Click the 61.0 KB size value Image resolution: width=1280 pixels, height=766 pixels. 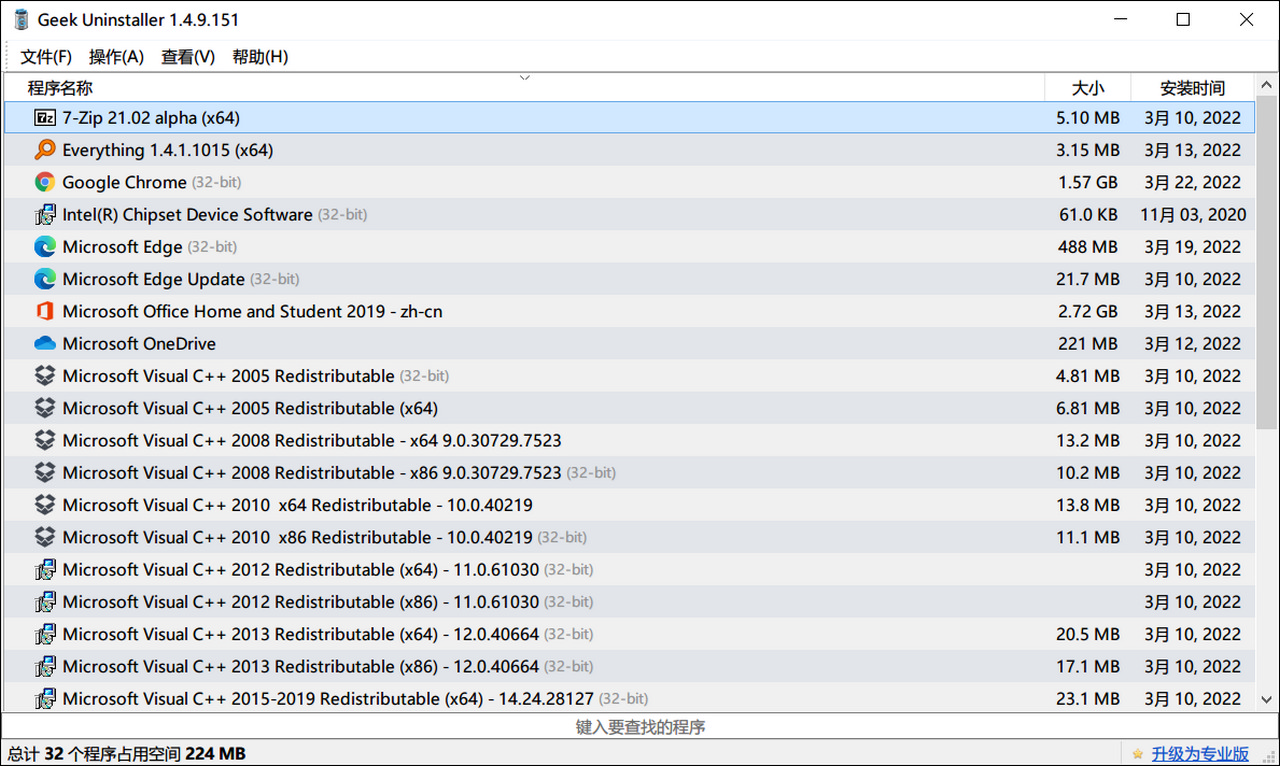1088,214
